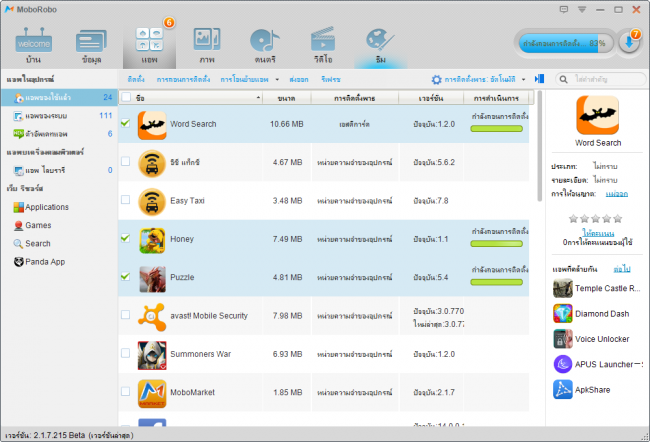Open the data cards tab icon
Screen dimensions: 650x442
[x=91, y=41]
